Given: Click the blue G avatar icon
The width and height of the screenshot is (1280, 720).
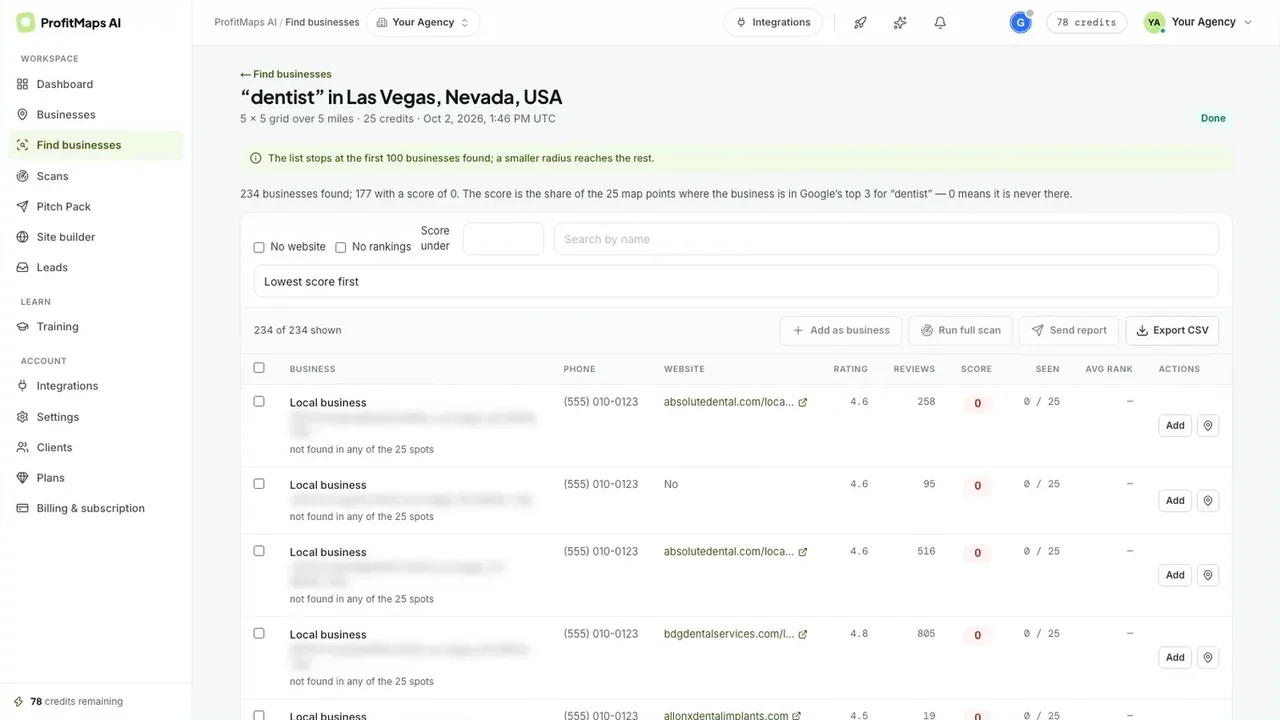Looking at the screenshot, I should (1021, 22).
